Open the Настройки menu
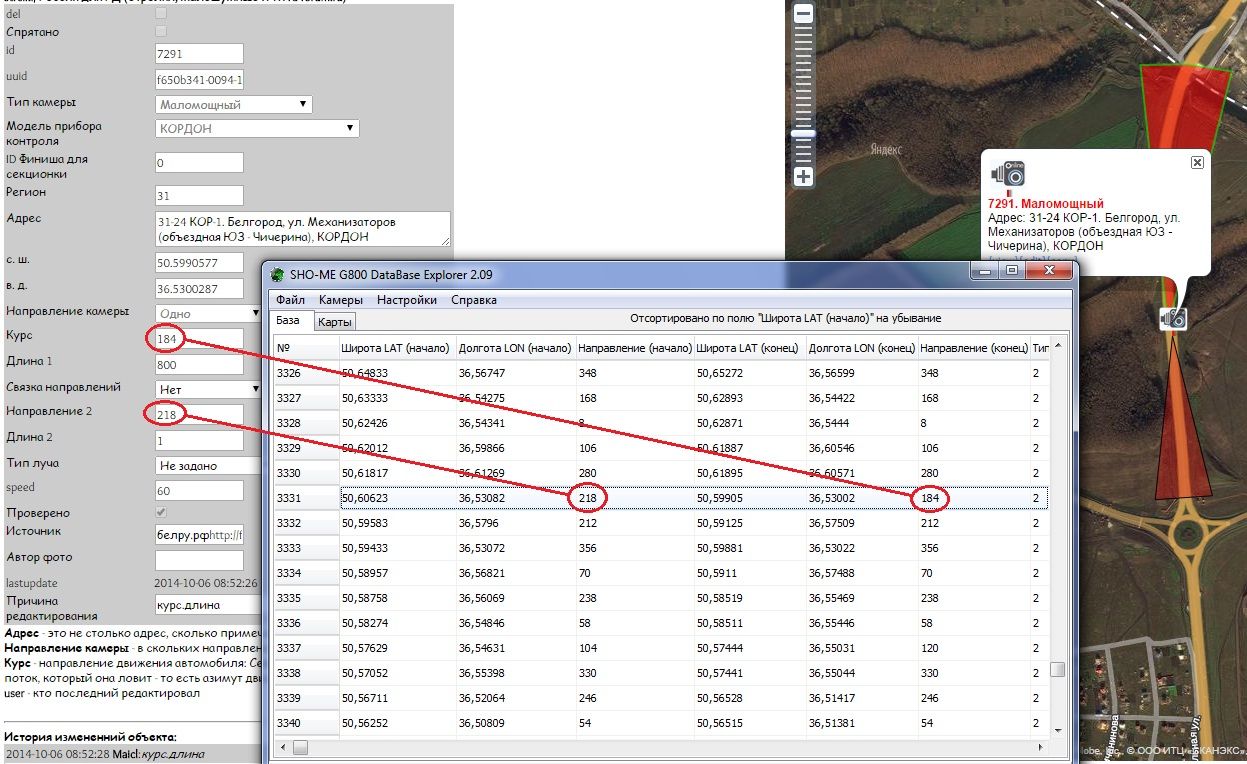1247x764 pixels. pyautogui.click(x=407, y=300)
